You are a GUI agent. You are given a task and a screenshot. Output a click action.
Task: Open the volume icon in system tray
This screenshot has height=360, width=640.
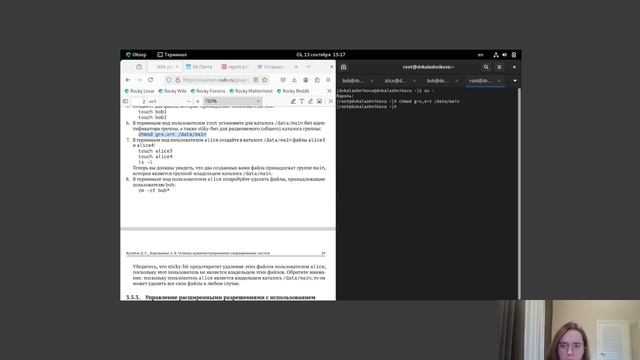504,55
